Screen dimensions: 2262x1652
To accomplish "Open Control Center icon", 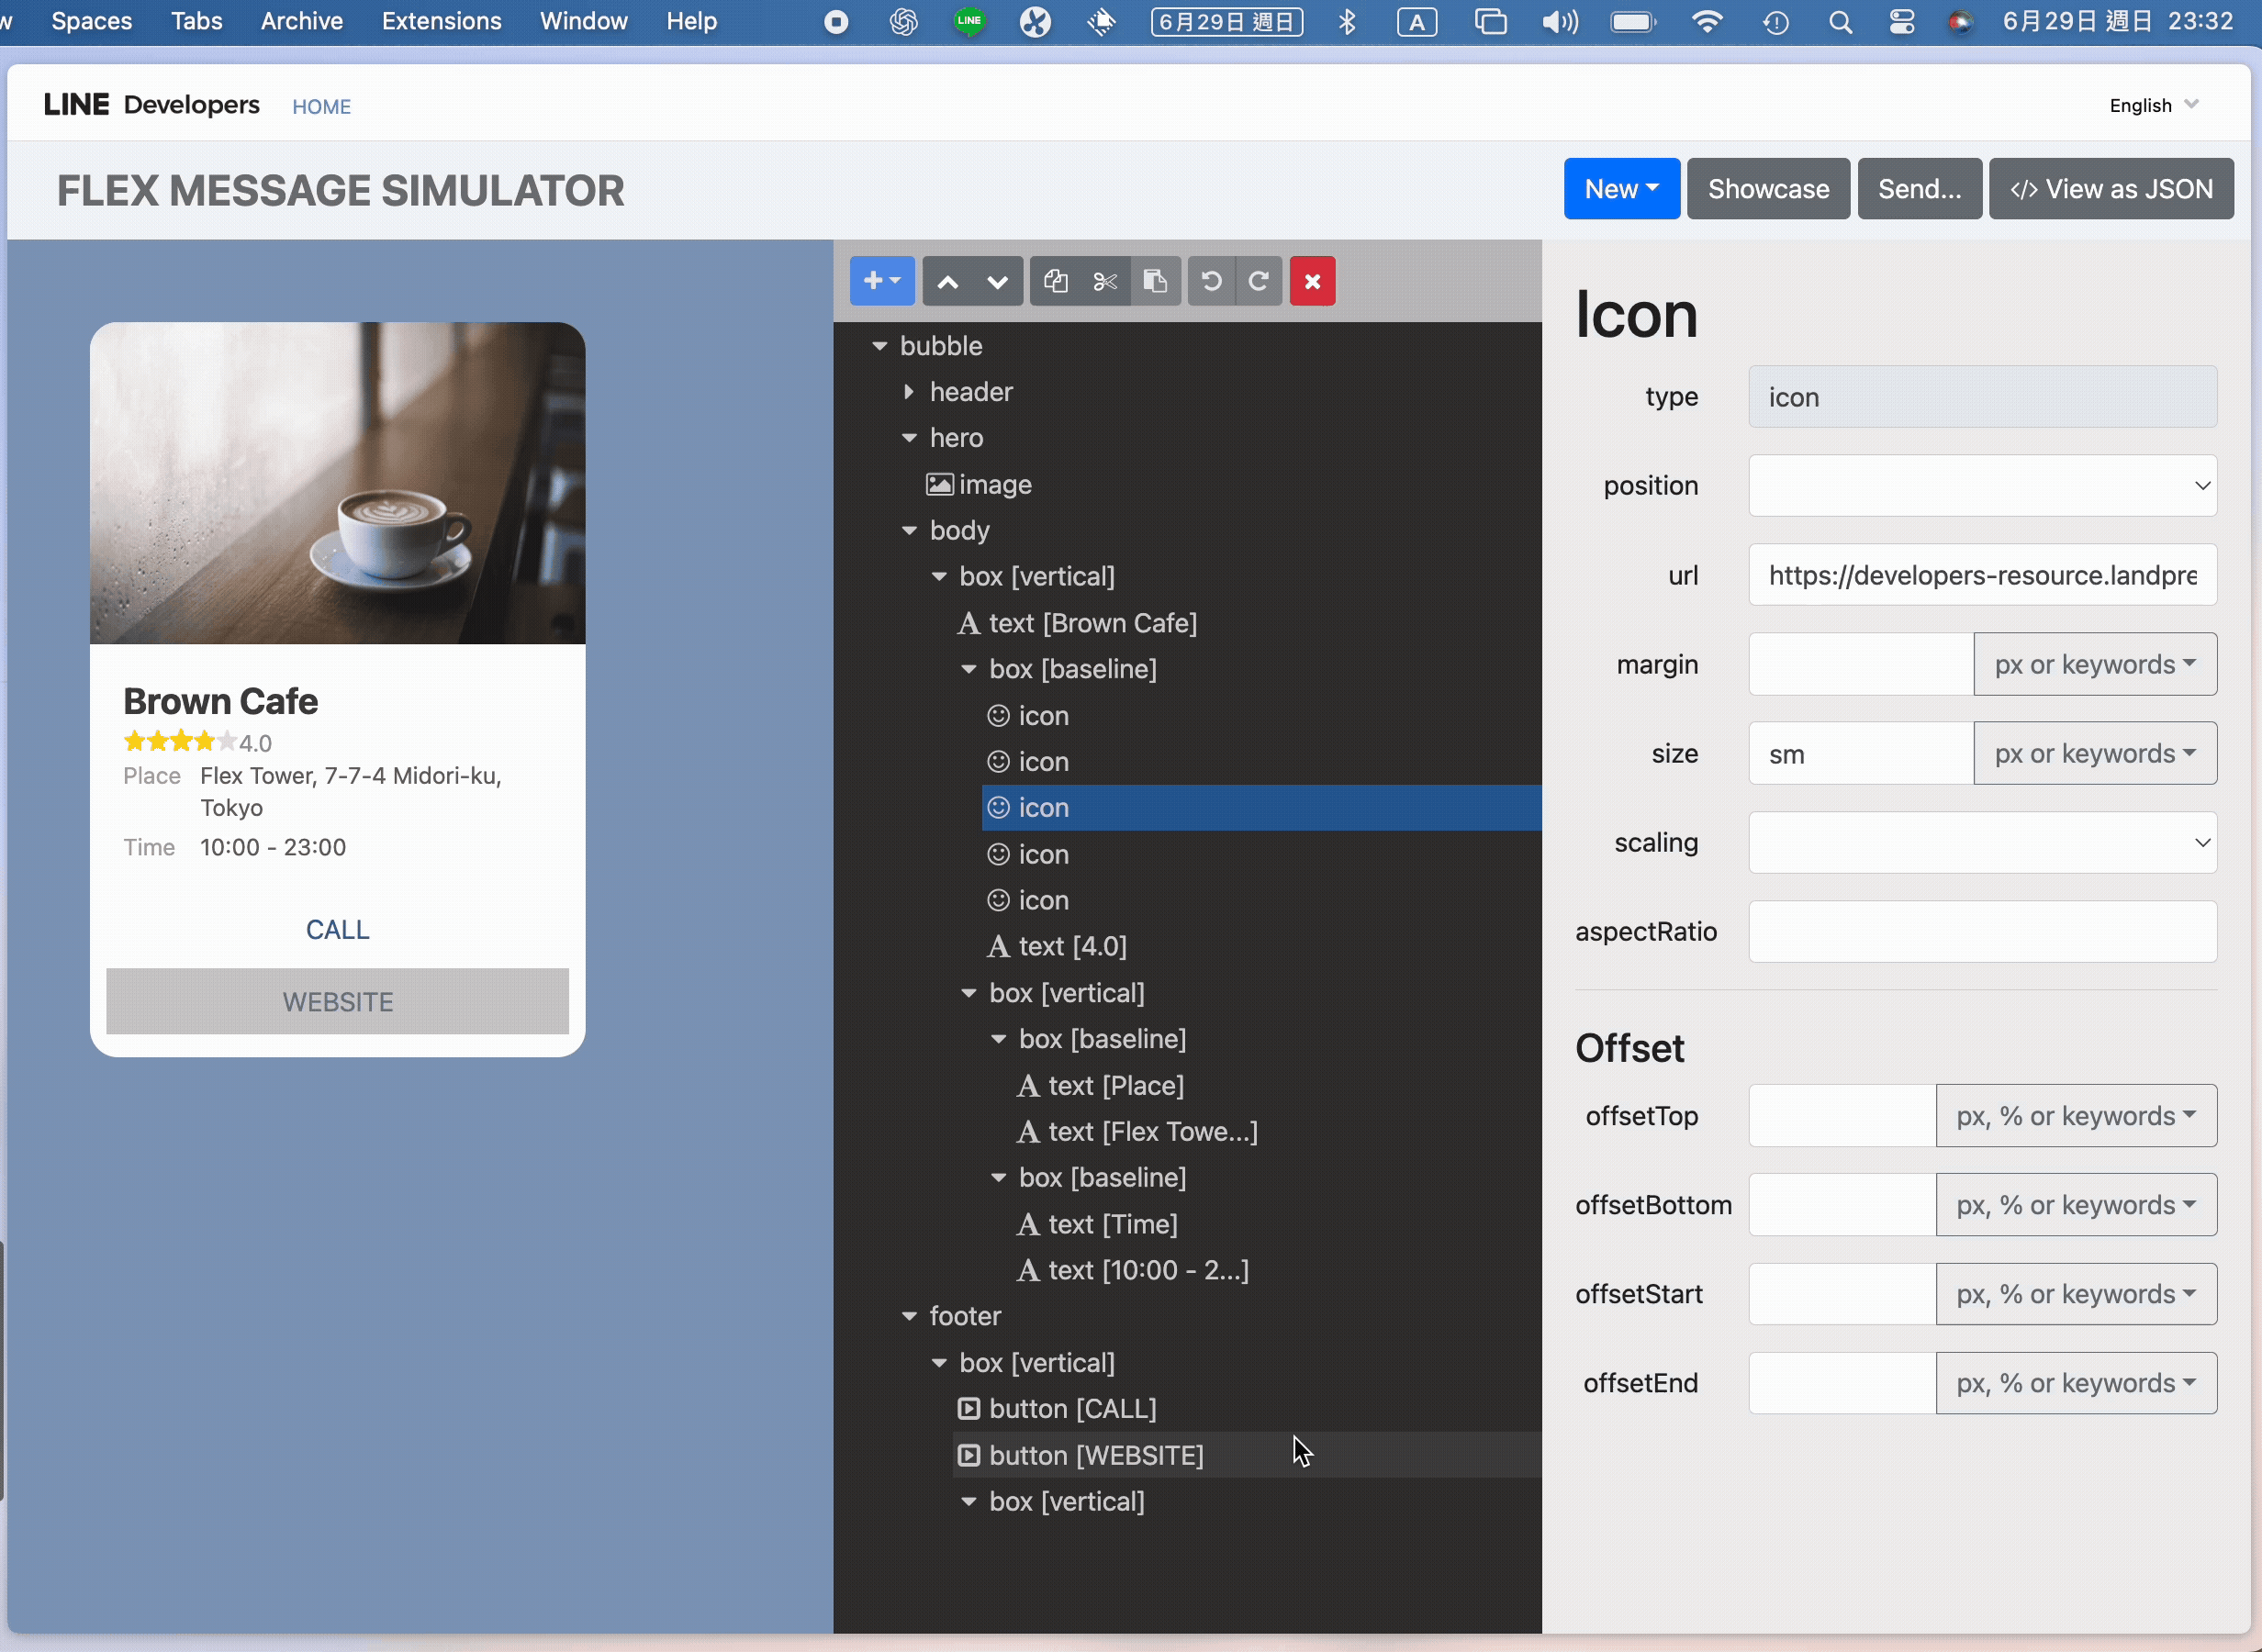I will (1902, 22).
